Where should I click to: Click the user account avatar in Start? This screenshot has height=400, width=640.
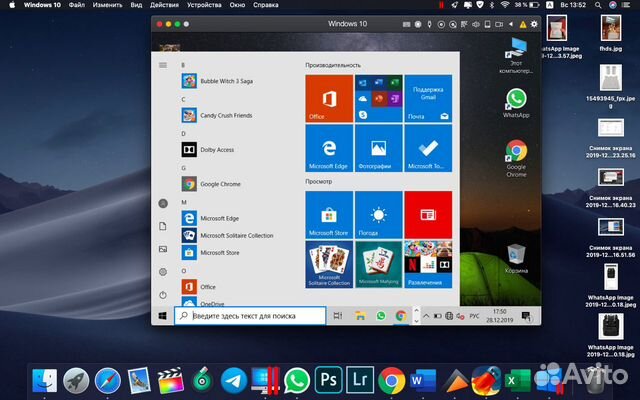[x=163, y=203]
